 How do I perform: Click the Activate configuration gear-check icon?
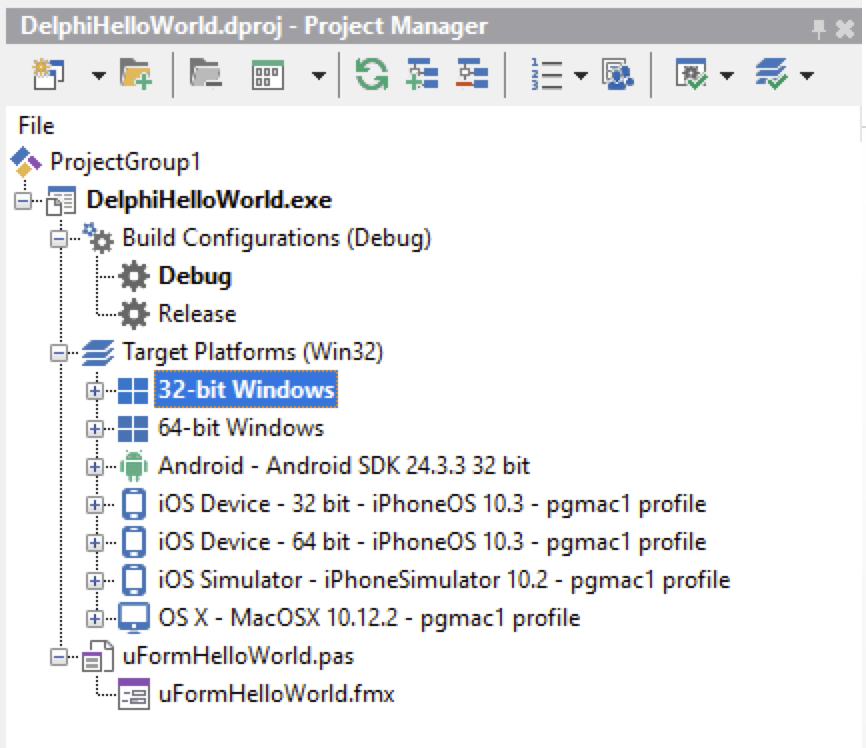[x=691, y=74]
